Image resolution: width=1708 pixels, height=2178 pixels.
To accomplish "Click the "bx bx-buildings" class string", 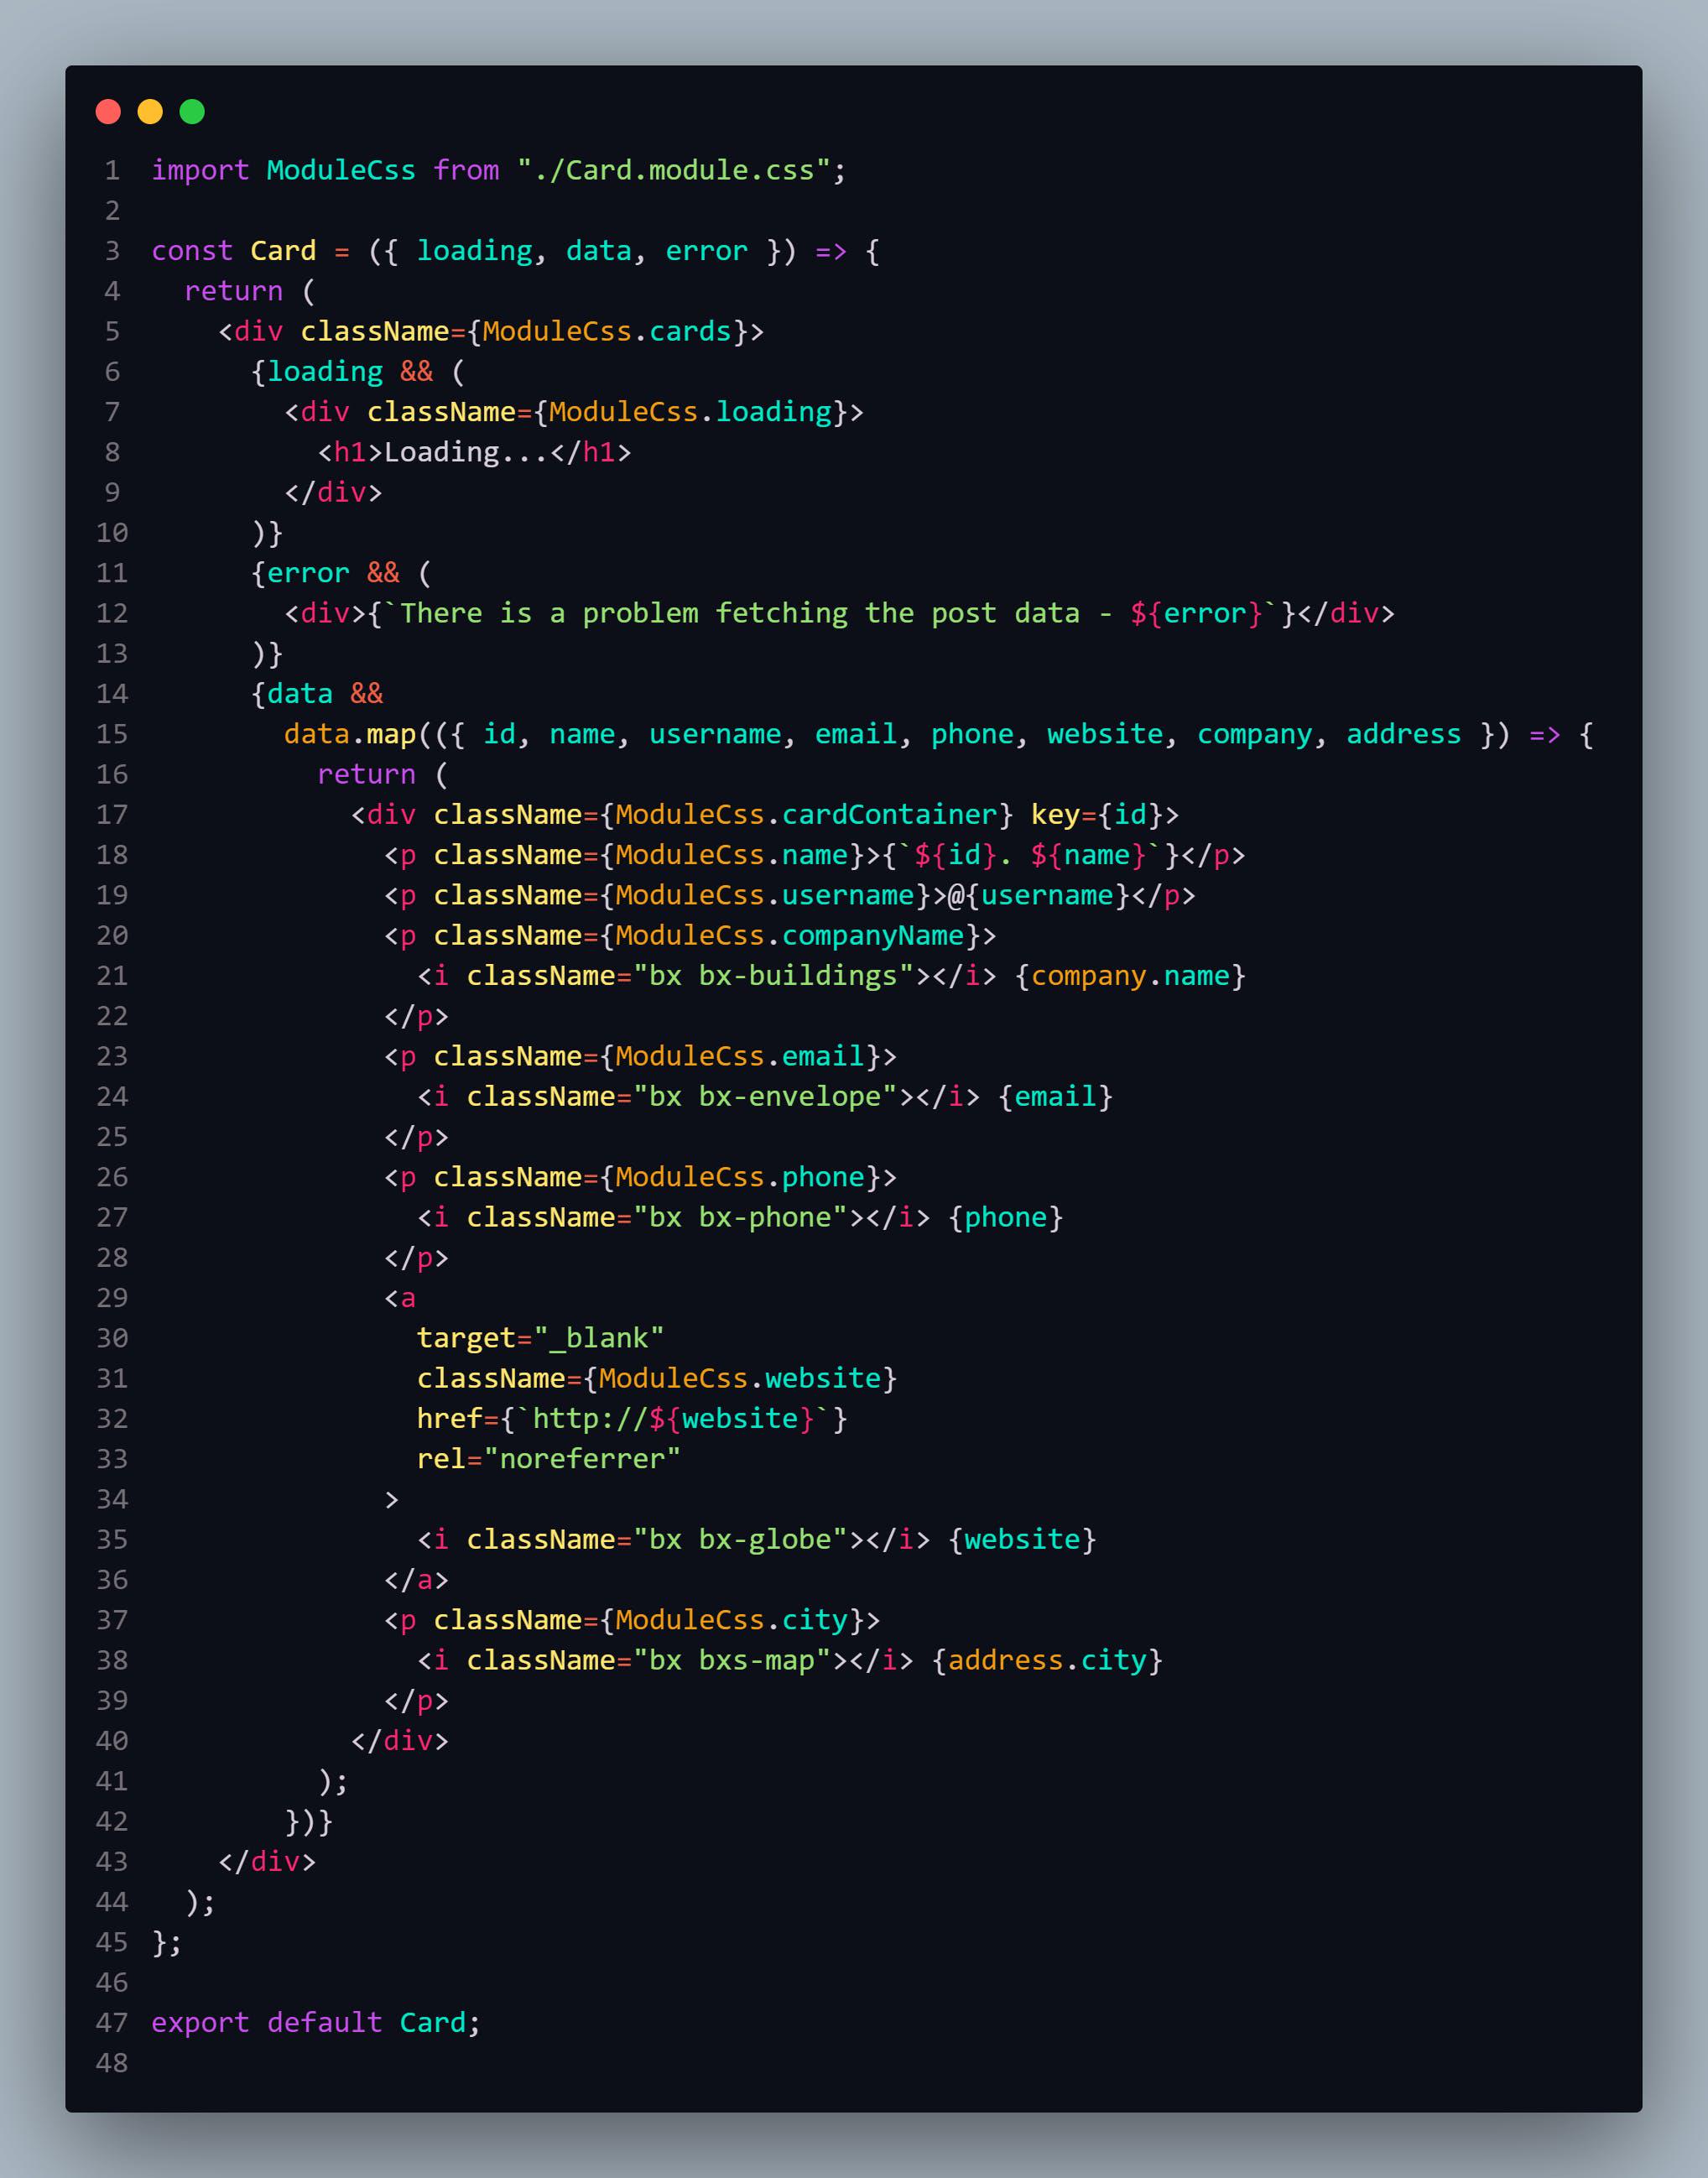I will point(773,976).
